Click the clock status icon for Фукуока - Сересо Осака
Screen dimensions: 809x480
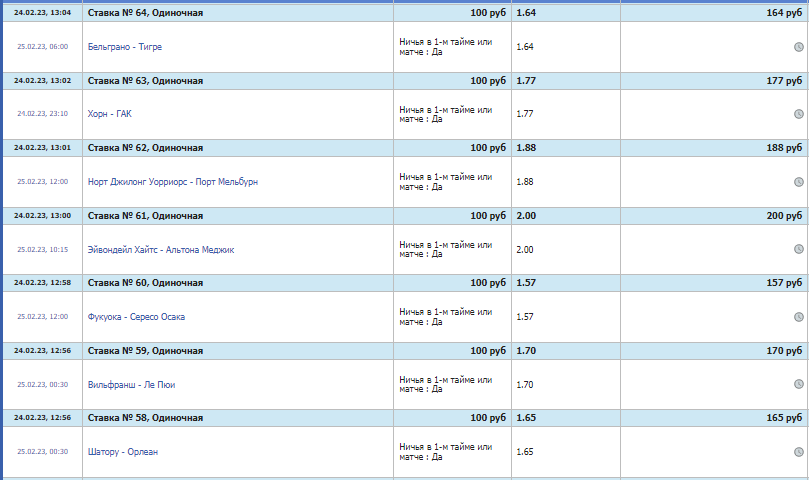pyautogui.click(x=798, y=317)
